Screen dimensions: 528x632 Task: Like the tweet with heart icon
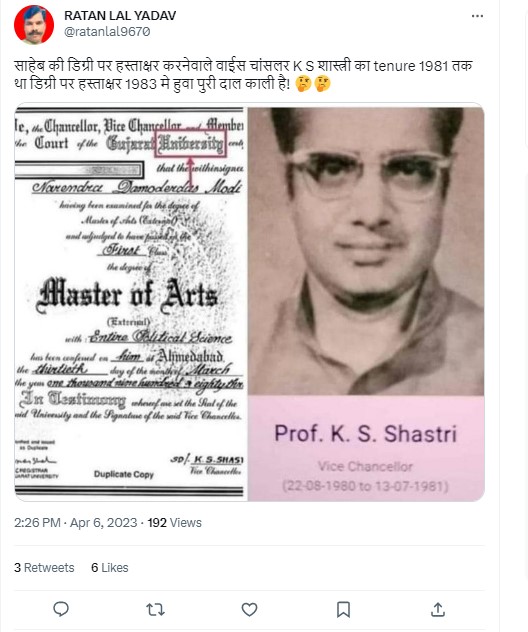[x=249, y=609]
